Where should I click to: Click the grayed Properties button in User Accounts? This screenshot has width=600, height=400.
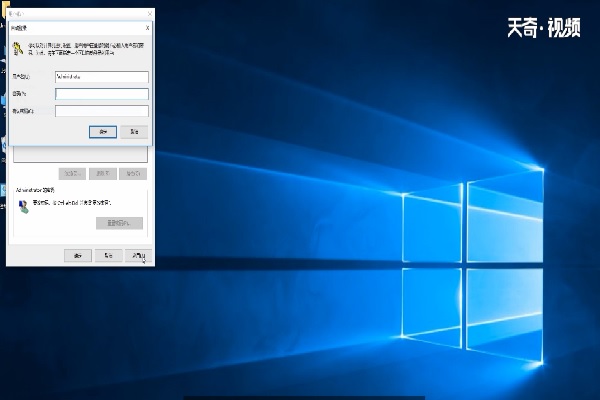pyautogui.click(x=133, y=173)
